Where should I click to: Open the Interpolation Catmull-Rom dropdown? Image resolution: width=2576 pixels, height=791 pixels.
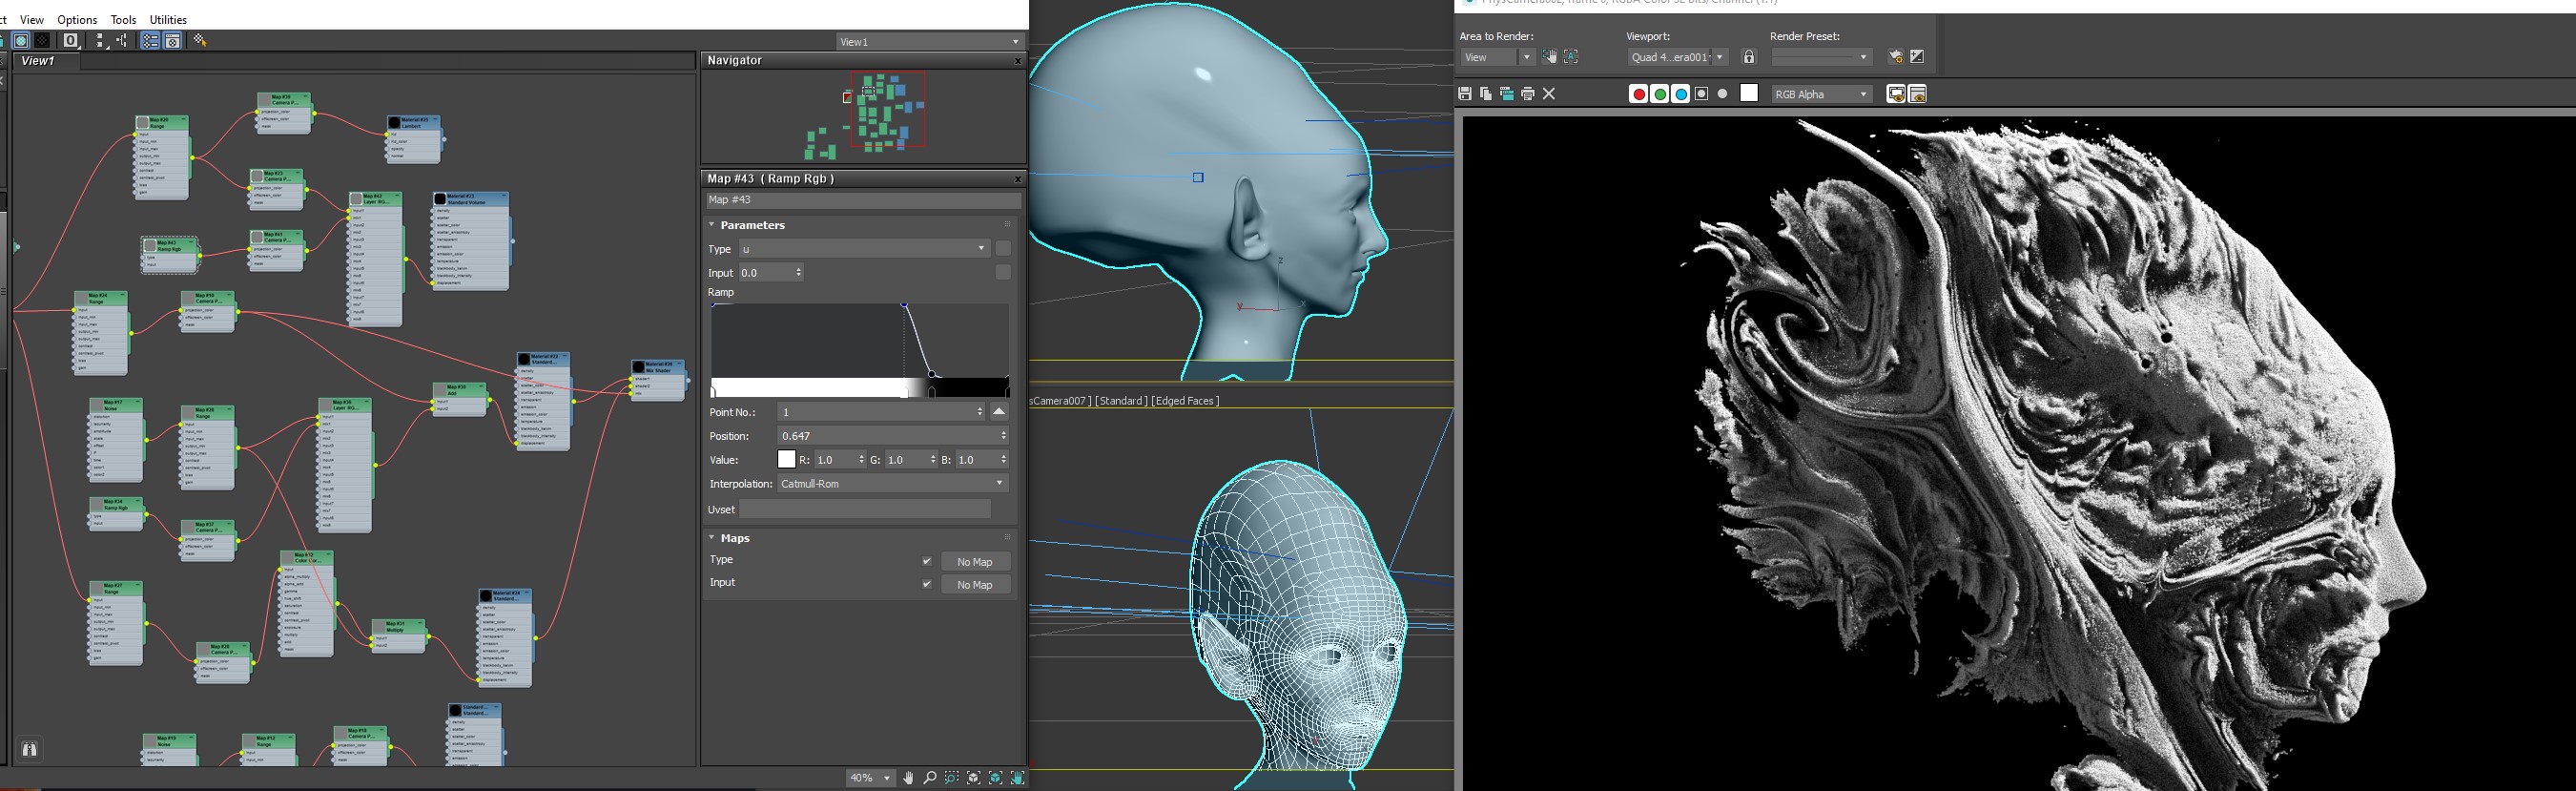pos(892,484)
